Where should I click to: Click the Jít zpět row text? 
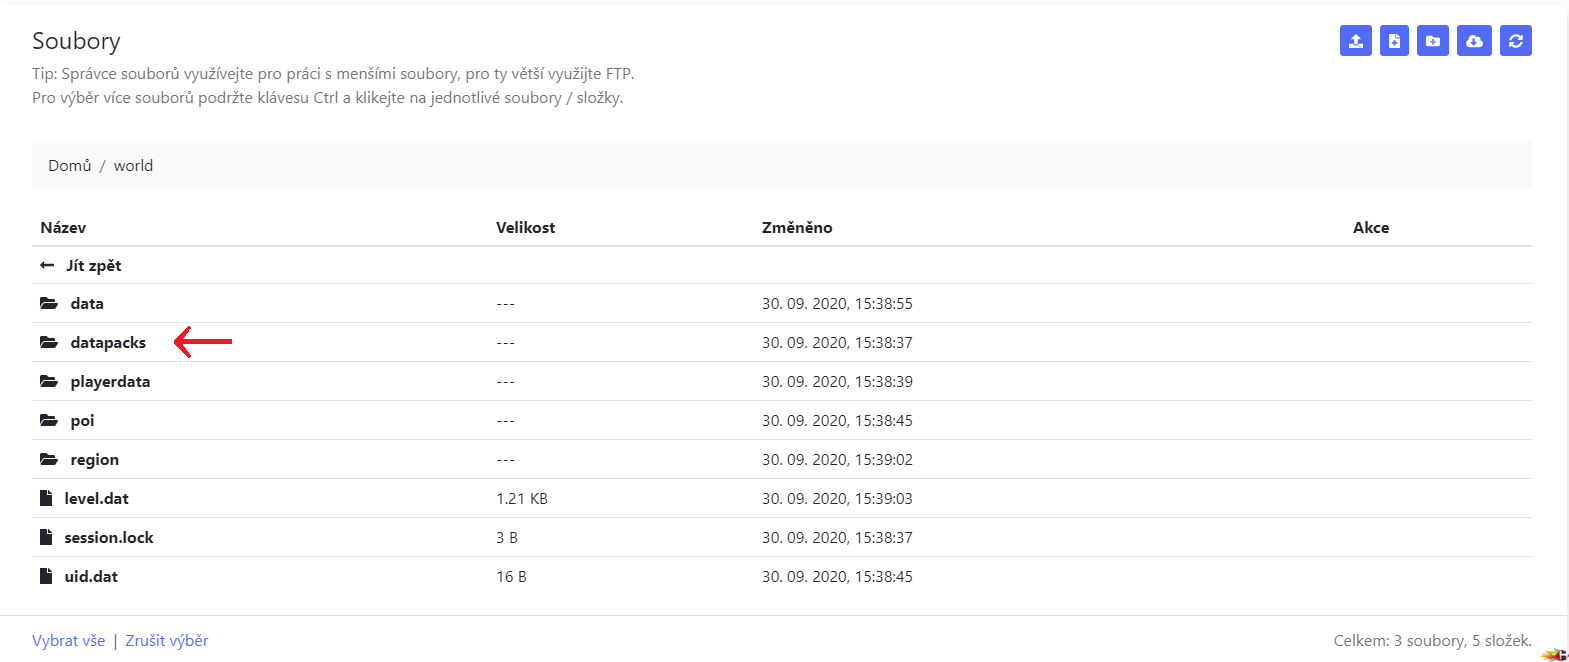click(94, 265)
